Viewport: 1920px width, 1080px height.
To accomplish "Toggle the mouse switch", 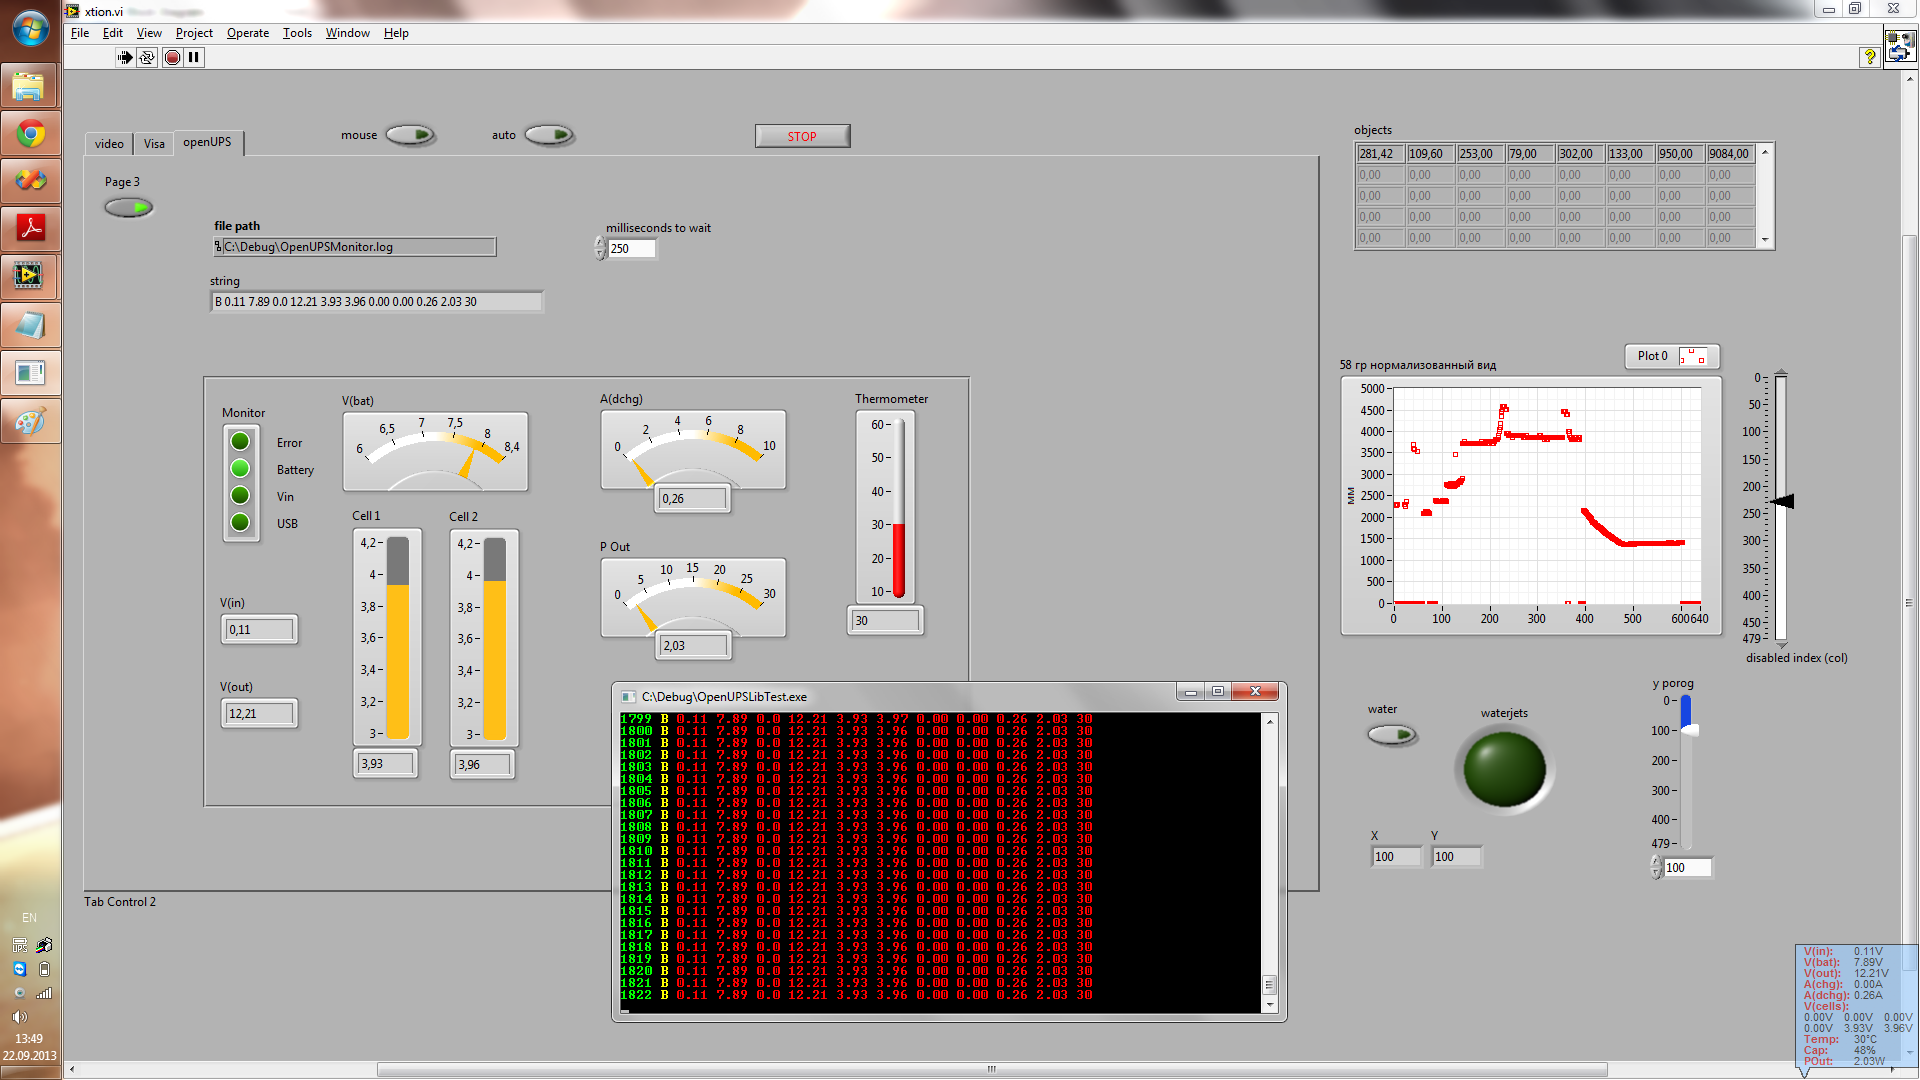I will point(410,135).
